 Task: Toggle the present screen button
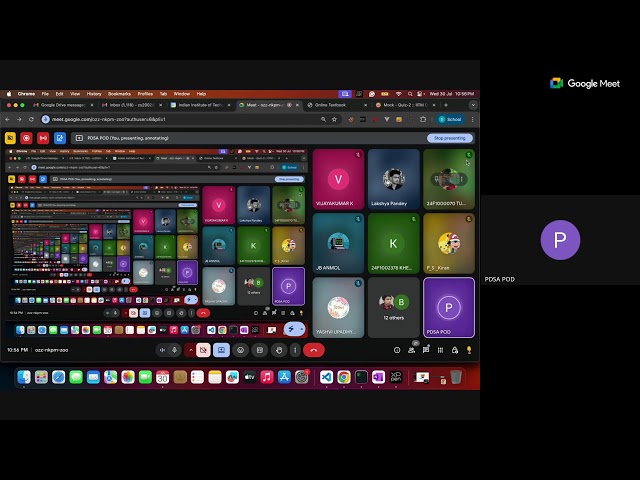[221, 350]
